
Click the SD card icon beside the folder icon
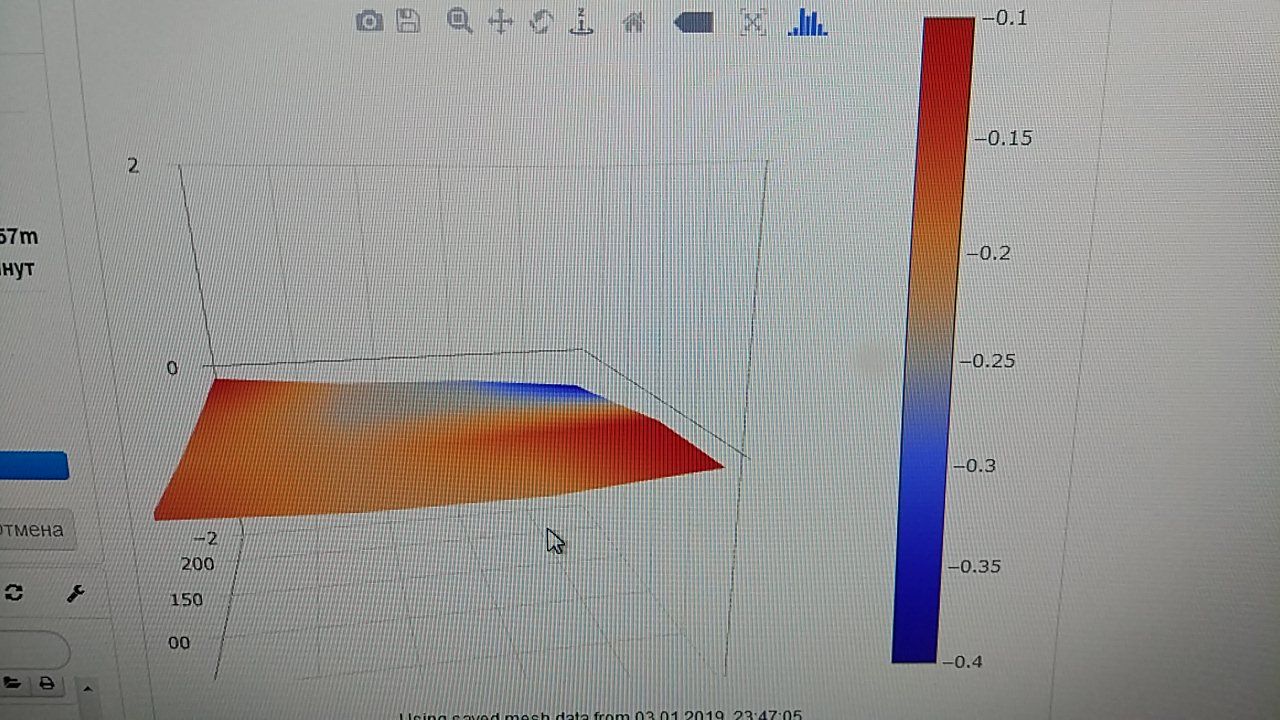click(x=47, y=684)
